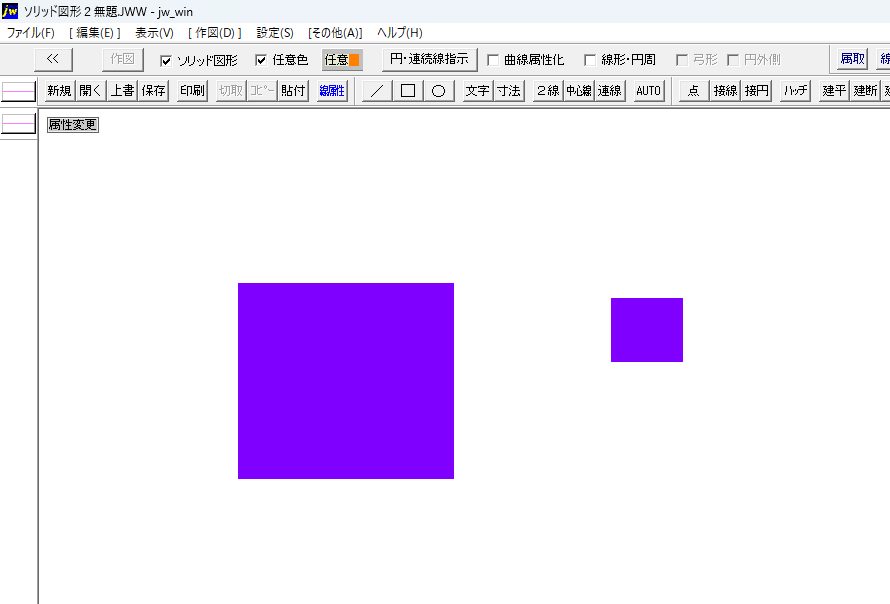890x604 pixels.
Task: Open the 設定(S) menu
Action: pos(275,33)
